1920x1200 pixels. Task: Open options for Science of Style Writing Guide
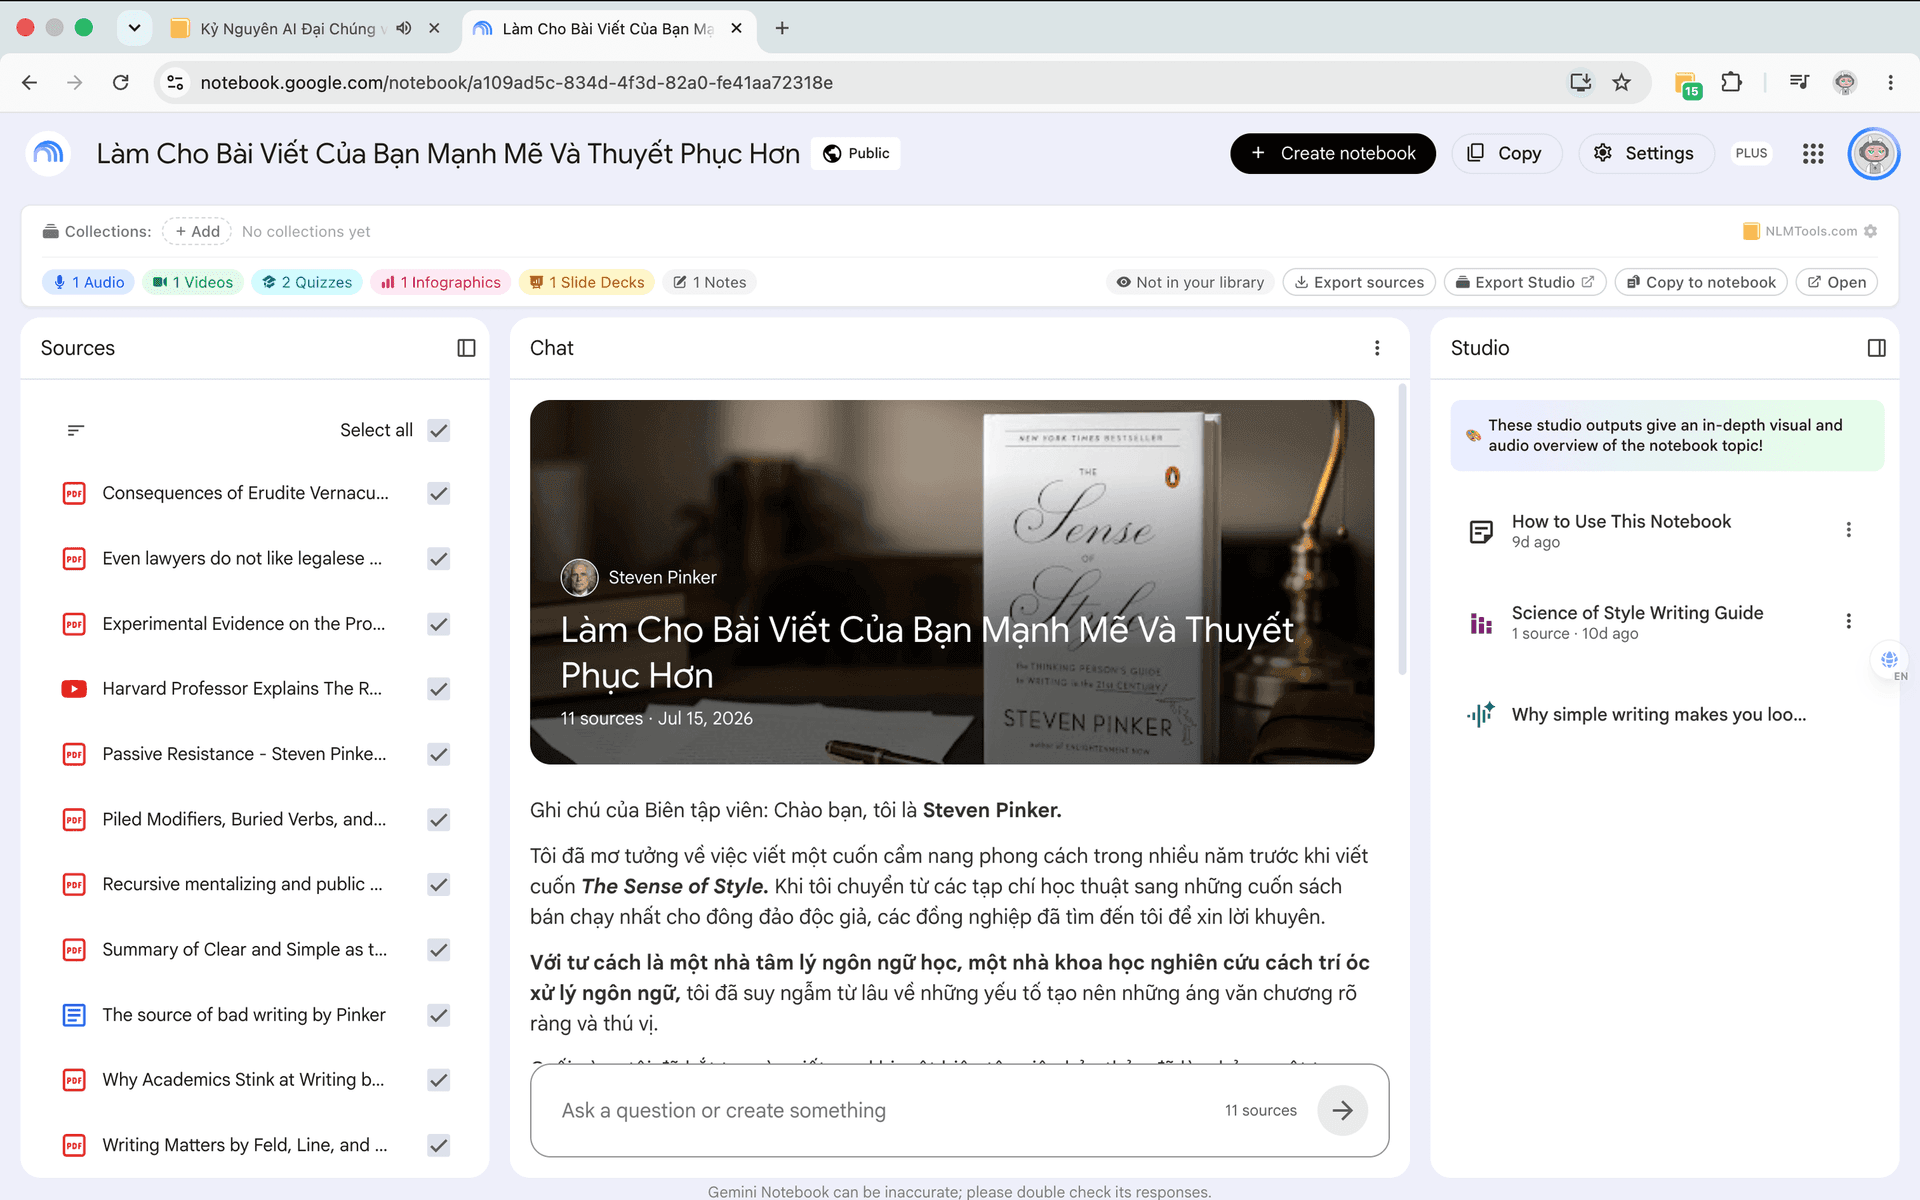(x=1848, y=621)
